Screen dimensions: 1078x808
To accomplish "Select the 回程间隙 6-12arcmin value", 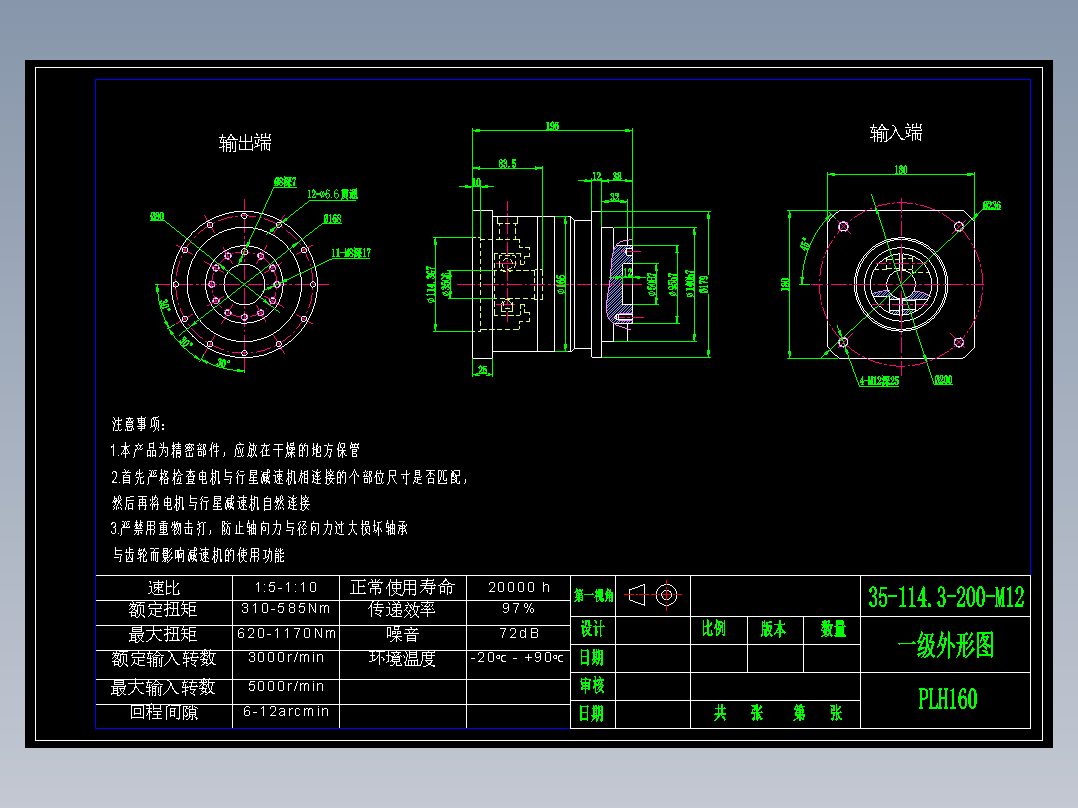I will tap(287, 712).
